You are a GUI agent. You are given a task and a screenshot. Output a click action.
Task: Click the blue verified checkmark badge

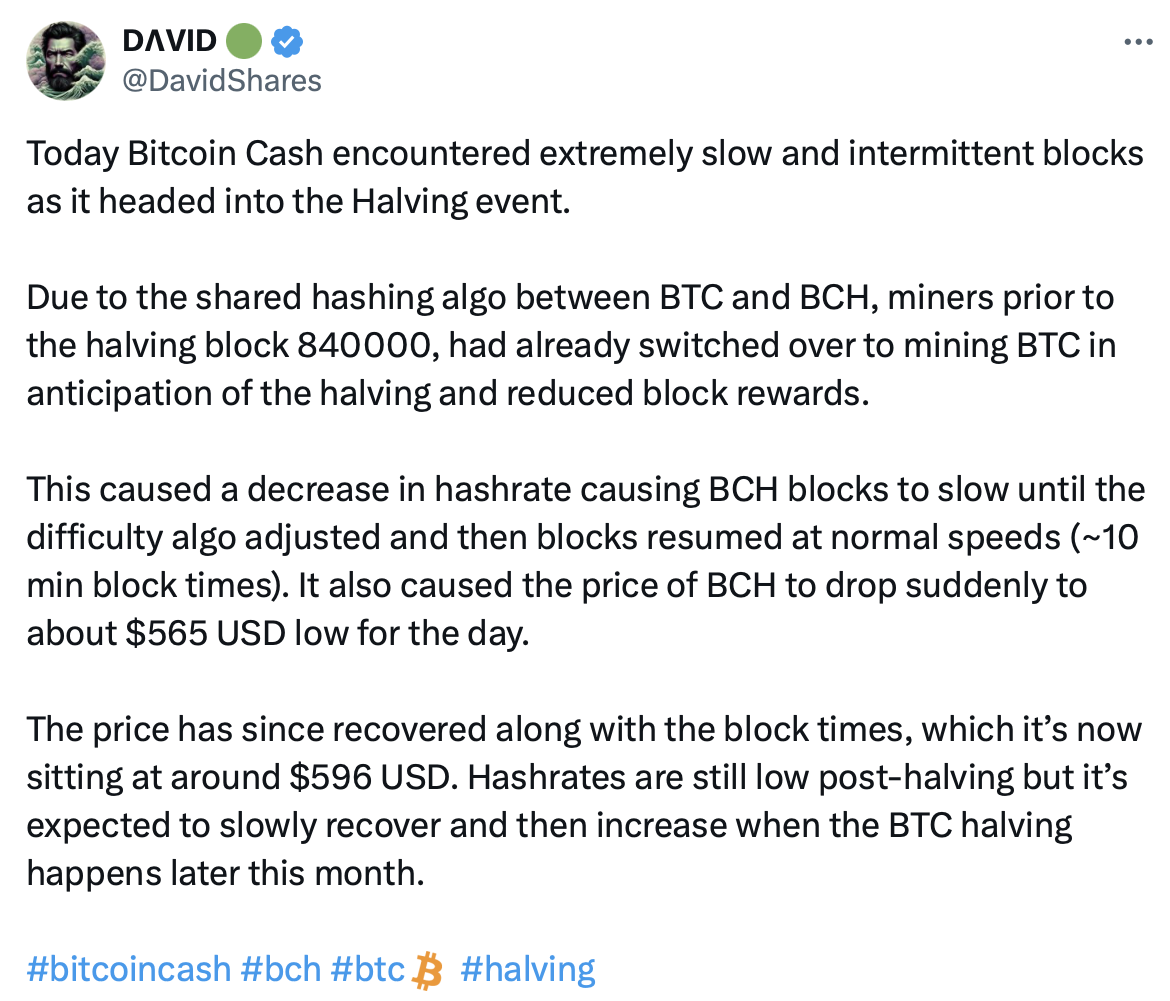[x=289, y=41]
